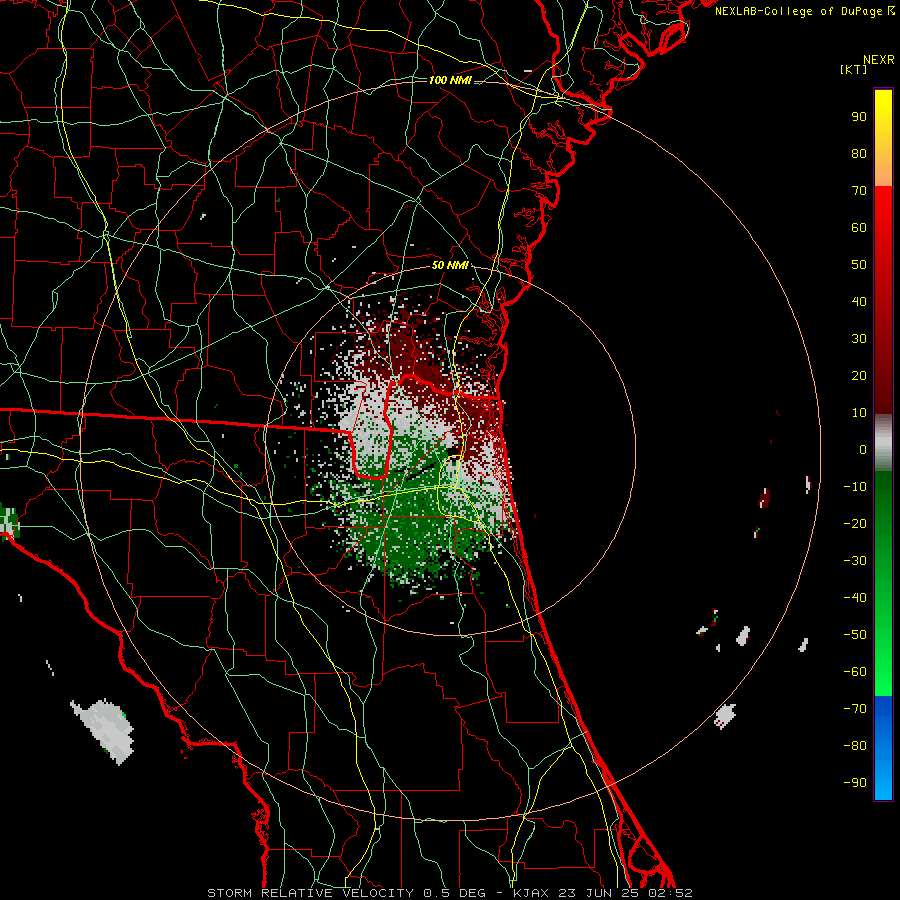Viewport: 900px width, 900px height.
Task: Click the NEXLAB-College of DuPage title text
Action: 805,11
